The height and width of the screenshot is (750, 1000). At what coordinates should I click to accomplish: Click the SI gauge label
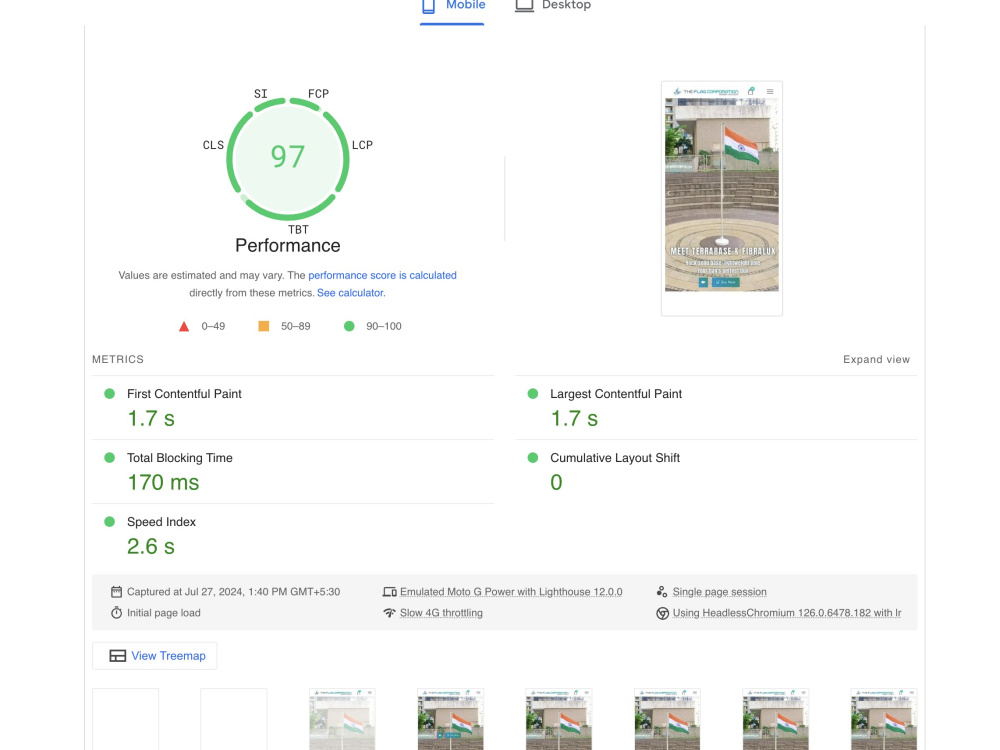(x=260, y=94)
